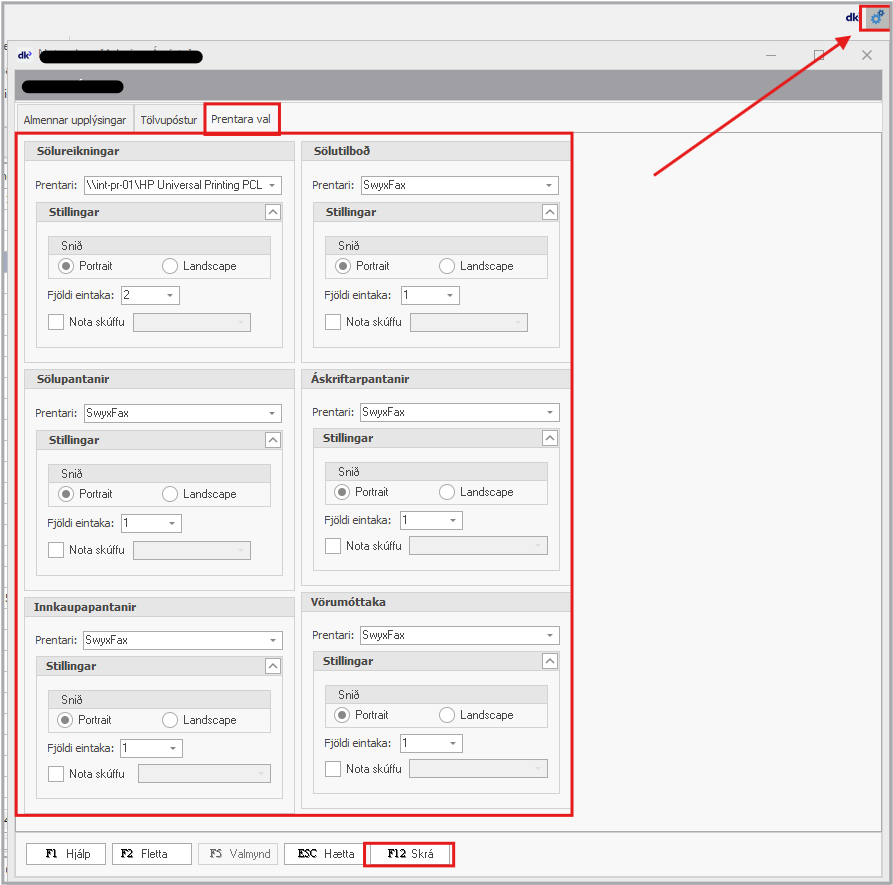Image resolution: width=893 pixels, height=885 pixels.
Task: Enable Nota skúffu for Sölupantanir
Action: click(x=56, y=549)
